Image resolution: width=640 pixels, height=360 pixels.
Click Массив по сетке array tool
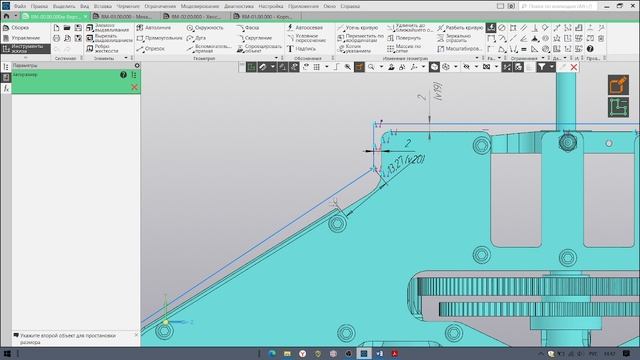[403, 49]
